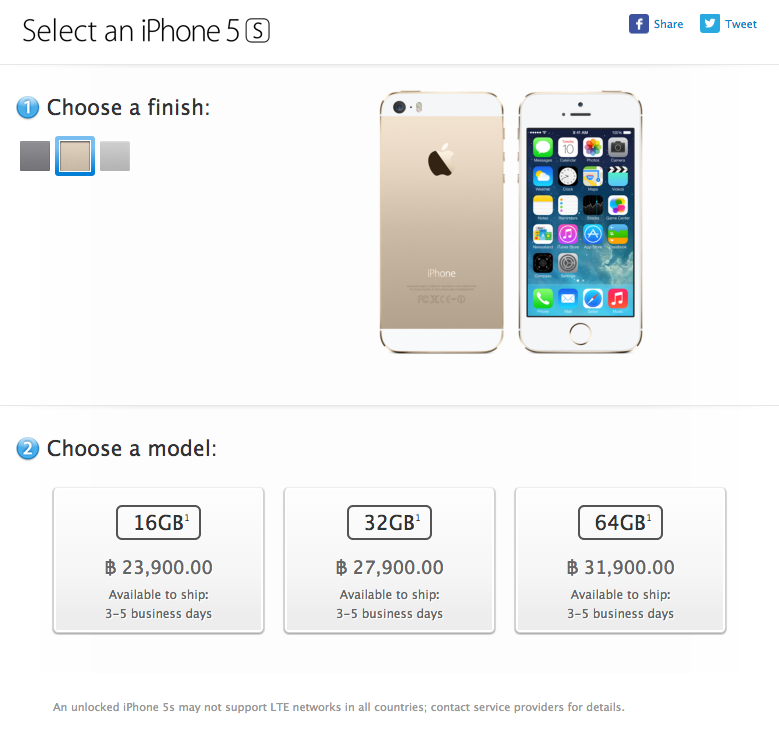This screenshot has width=779, height=734.
Task: Click the iPhone front screen image
Action: click(580, 222)
